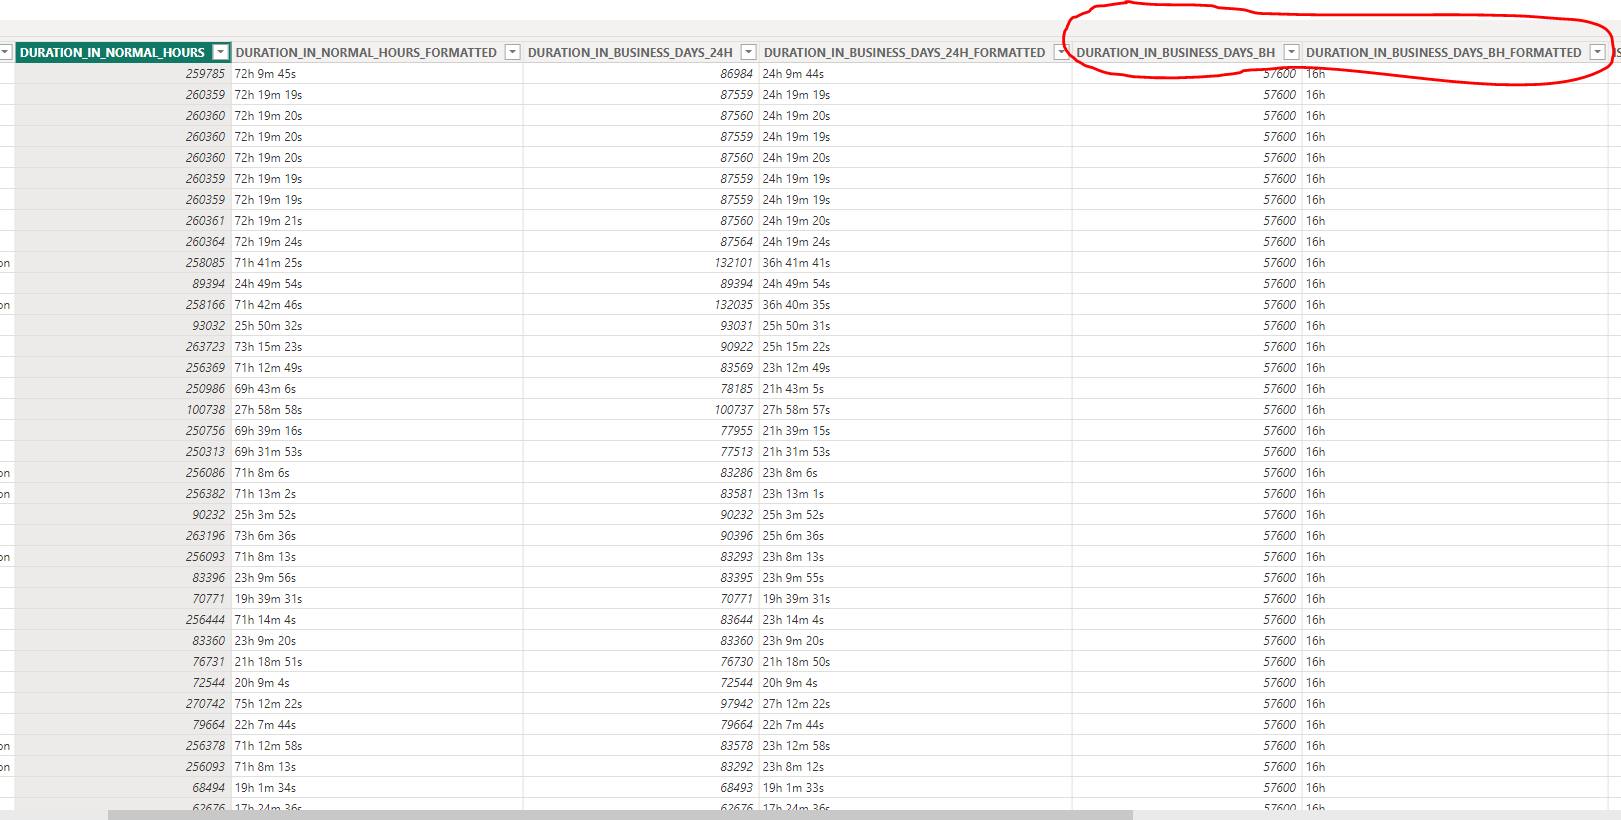Select cell reading 21h 43m 5s
This screenshot has width=1621, height=820.
point(915,389)
